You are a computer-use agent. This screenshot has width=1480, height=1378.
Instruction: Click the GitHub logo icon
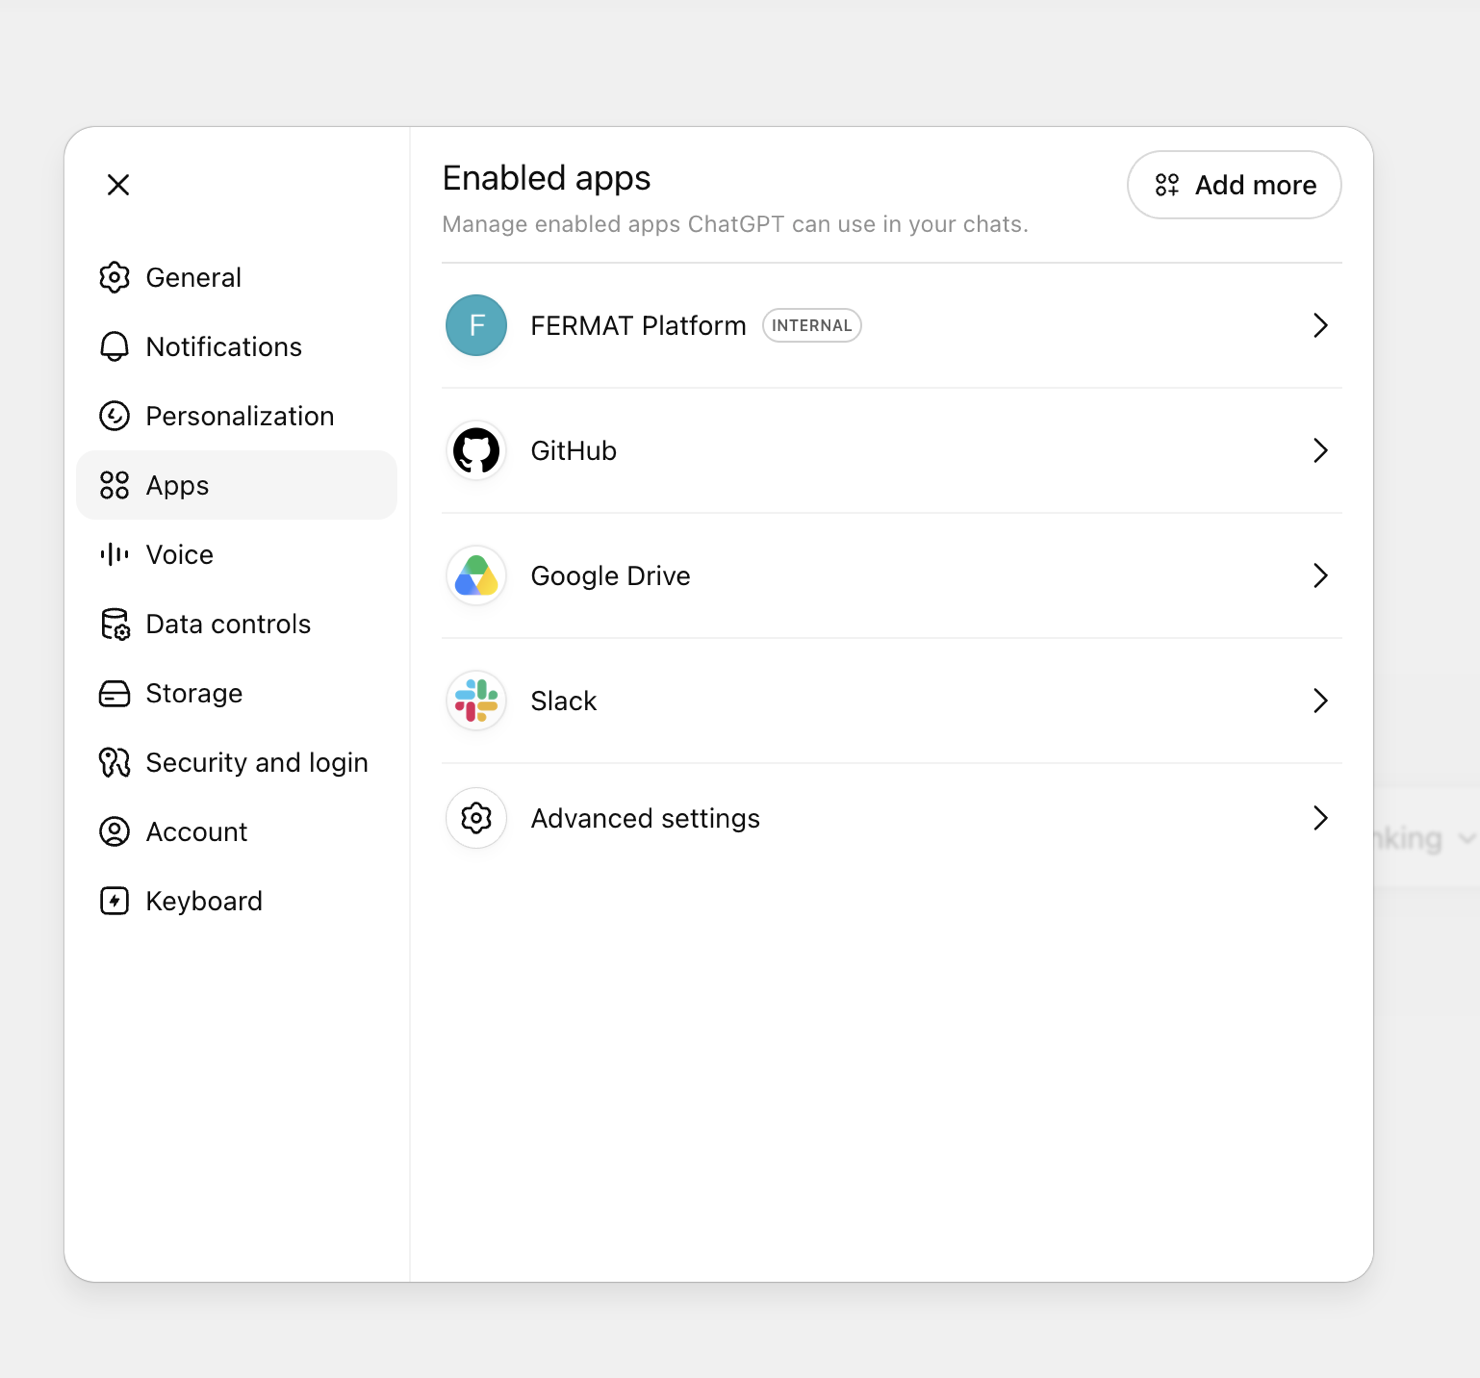tap(476, 451)
